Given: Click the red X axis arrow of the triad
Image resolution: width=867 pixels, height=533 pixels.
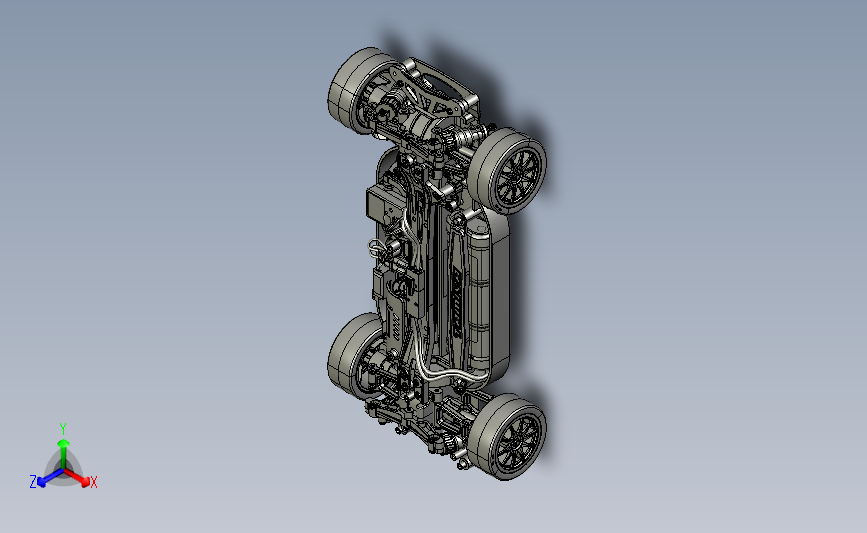Looking at the screenshot, I should [x=76, y=478].
